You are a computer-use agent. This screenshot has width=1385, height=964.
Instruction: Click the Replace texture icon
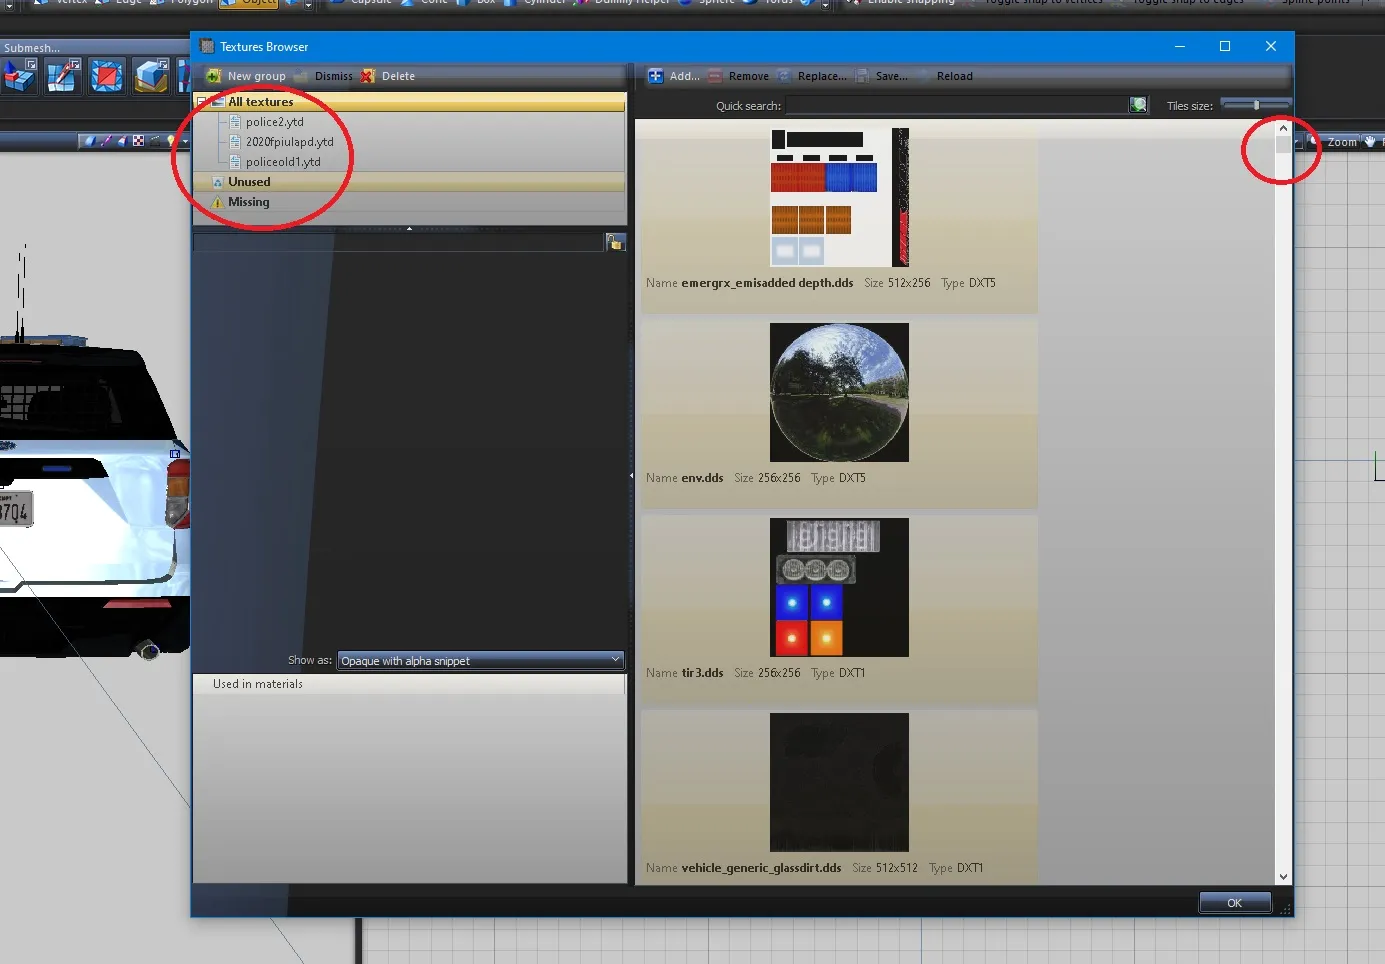784,76
